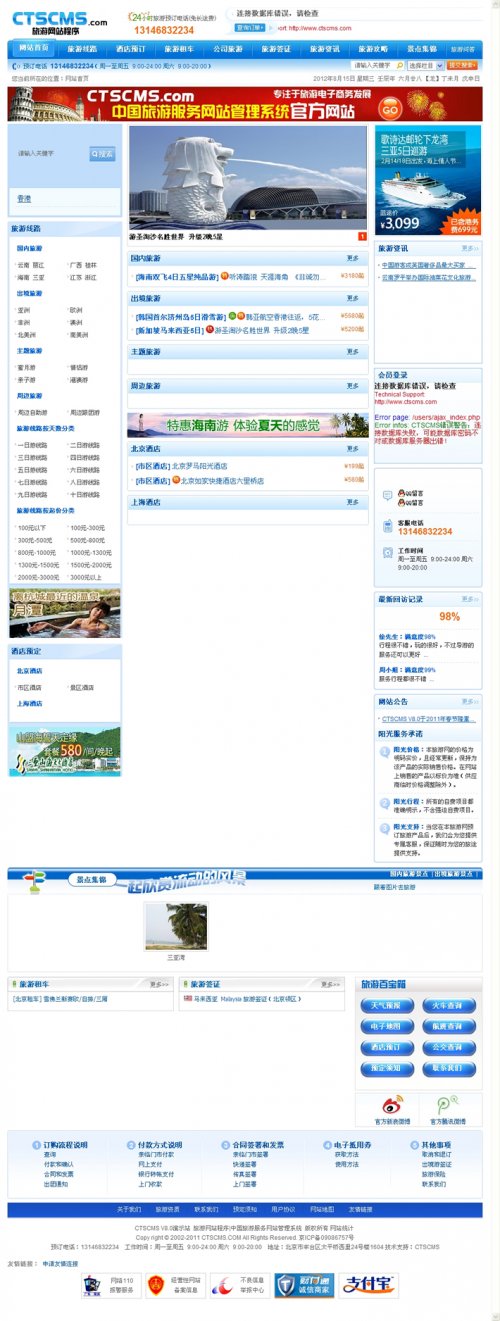500x1321 pixels.
Task: Open 用户协议 in the footer bar
Action: 283,1210
